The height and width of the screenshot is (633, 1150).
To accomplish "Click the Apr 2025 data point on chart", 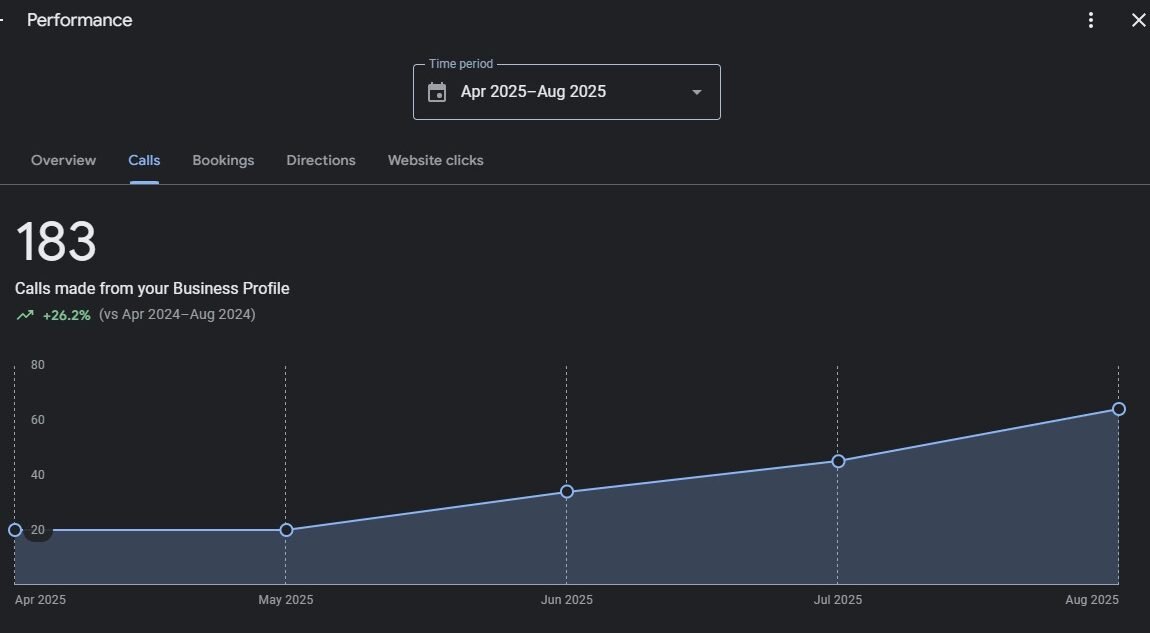I will click(x=14, y=530).
